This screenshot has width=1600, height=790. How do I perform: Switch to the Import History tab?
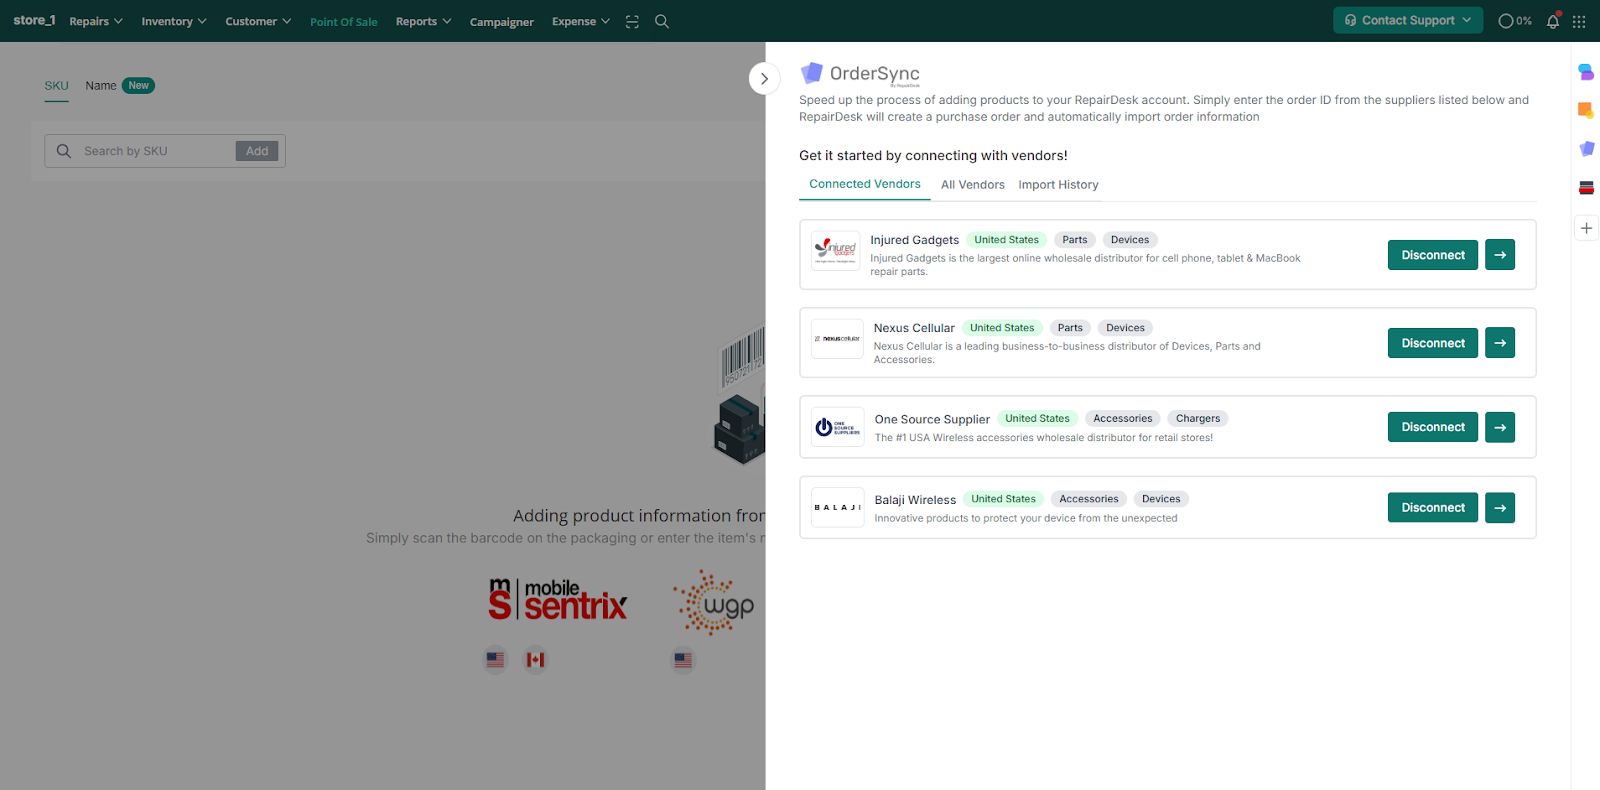click(1058, 185)
